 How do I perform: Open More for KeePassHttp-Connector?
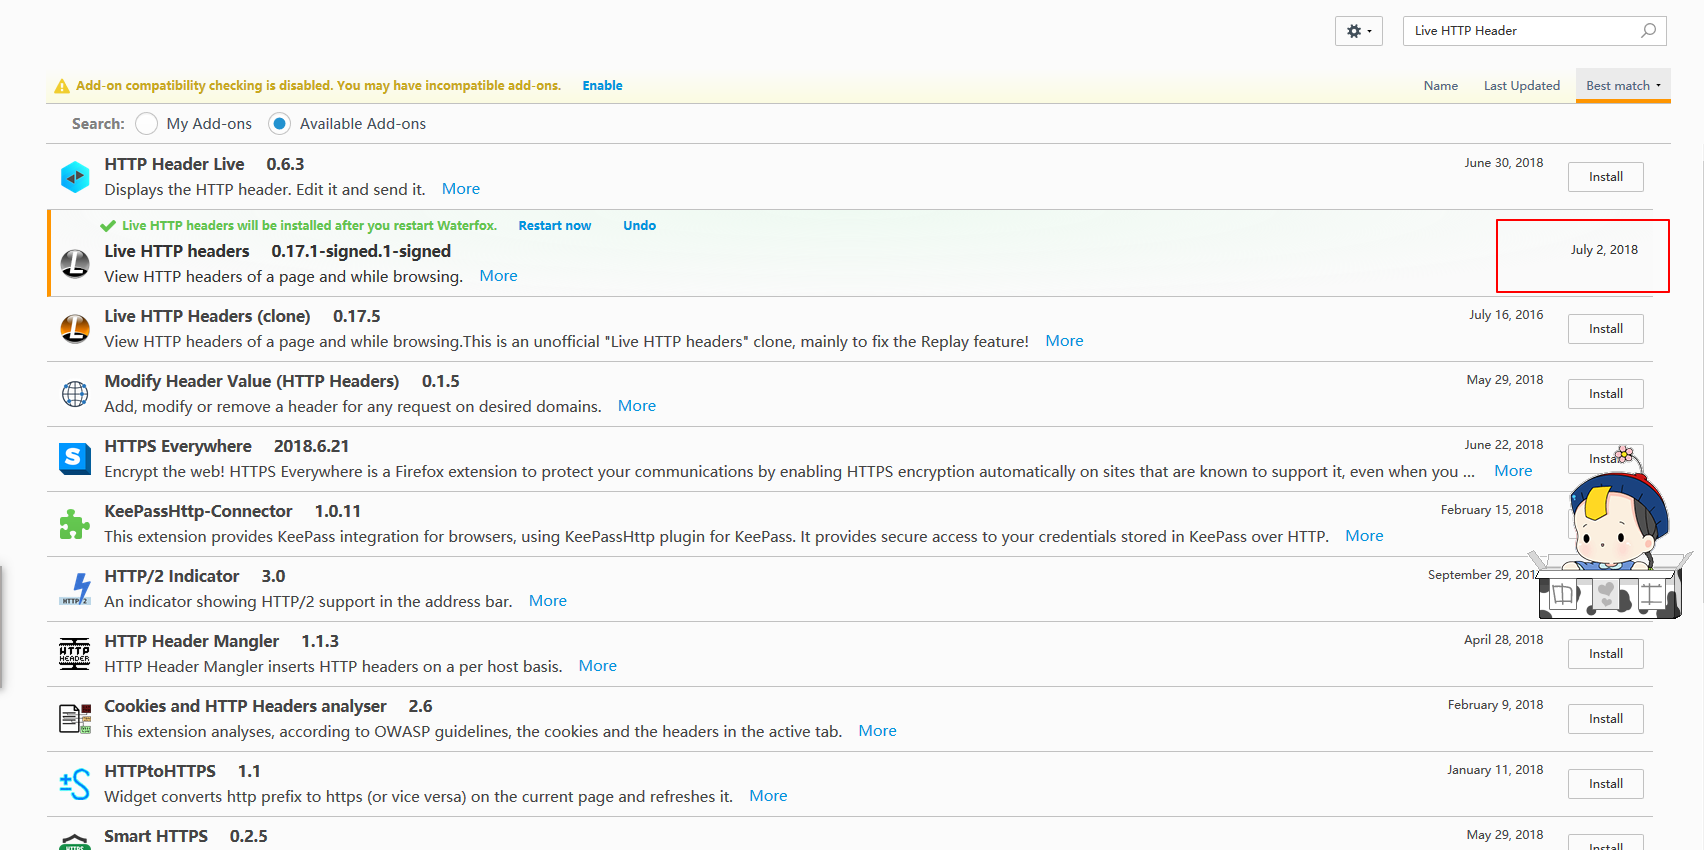point(1364,536)
